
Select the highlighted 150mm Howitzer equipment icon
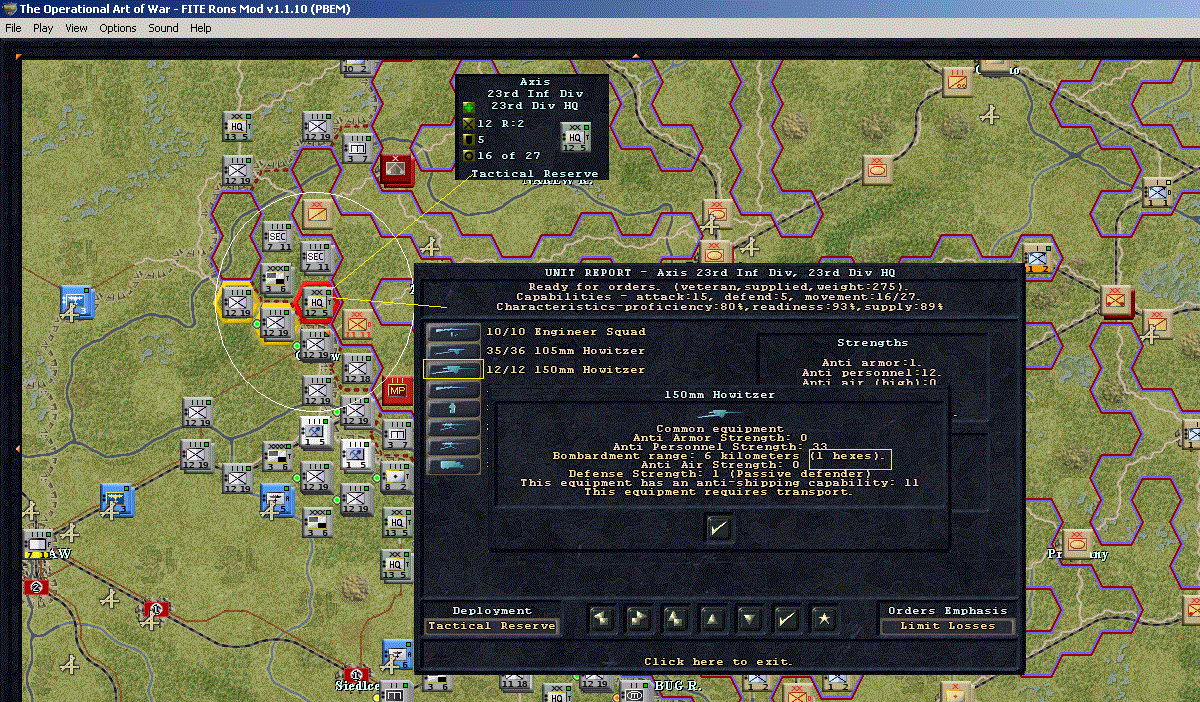[451, 369]
